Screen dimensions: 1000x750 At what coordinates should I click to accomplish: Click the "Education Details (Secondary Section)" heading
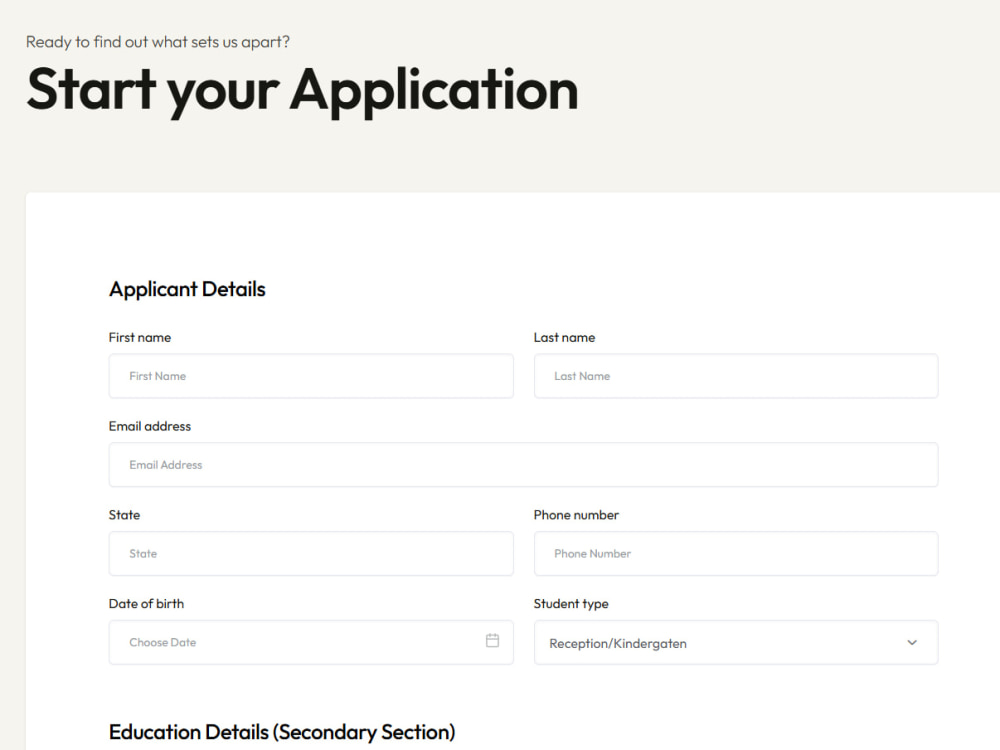[282, 732]
